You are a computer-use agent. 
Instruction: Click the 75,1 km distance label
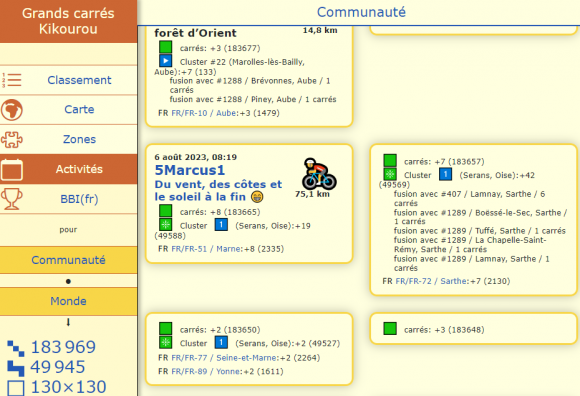coord(312,194)
